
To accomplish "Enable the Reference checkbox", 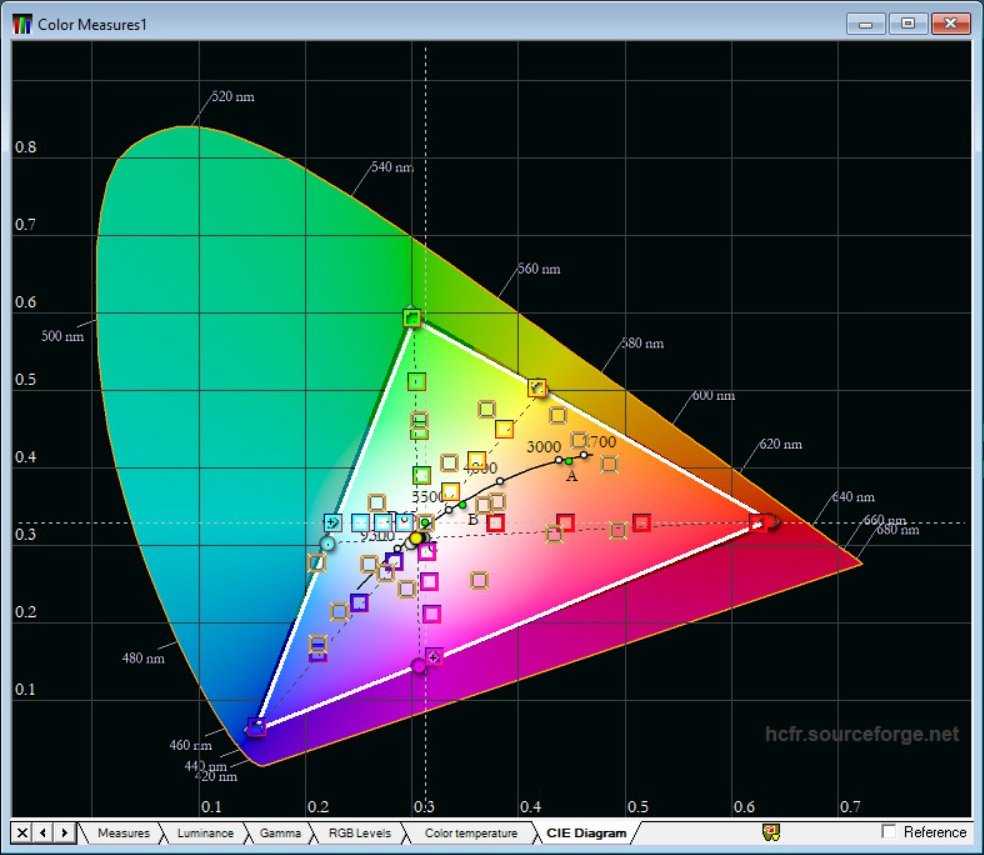I will pos(889,832).
